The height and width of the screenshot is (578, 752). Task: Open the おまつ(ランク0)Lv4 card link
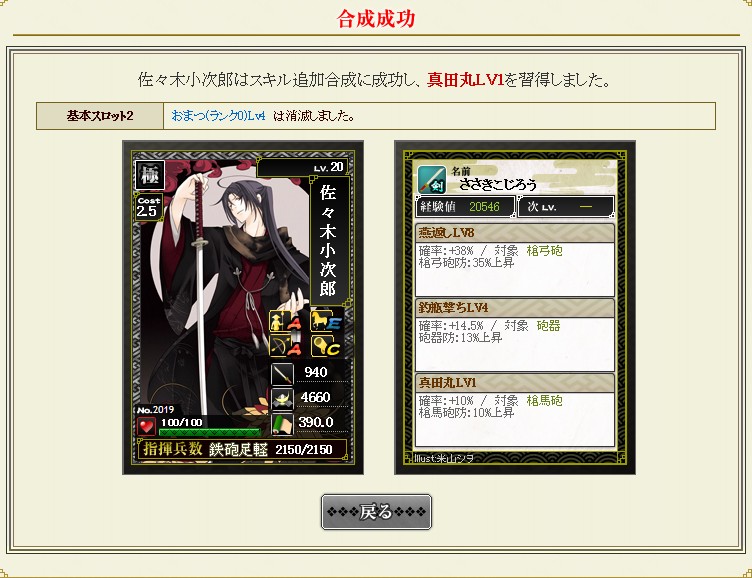[218, 116]
